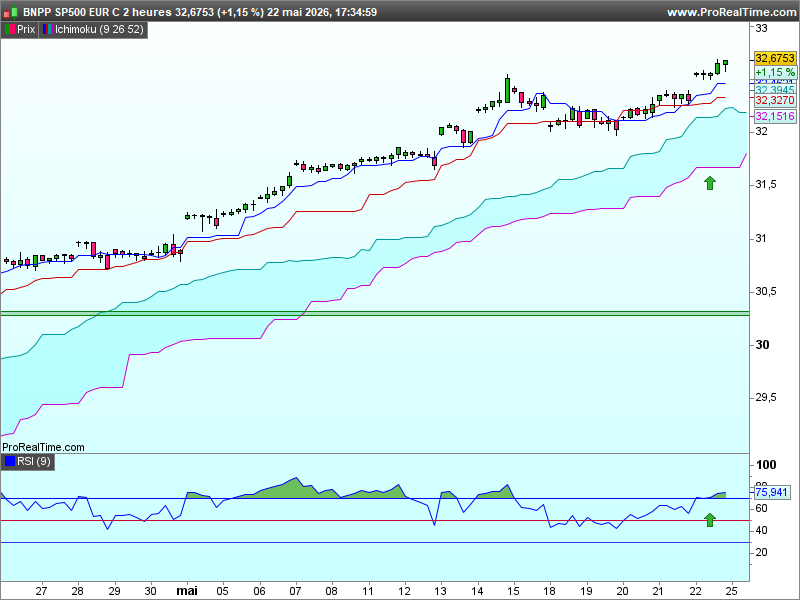Click the 29,5 price axis value
The width and height of the screenshot is (800, 600).
coord(766,397)
